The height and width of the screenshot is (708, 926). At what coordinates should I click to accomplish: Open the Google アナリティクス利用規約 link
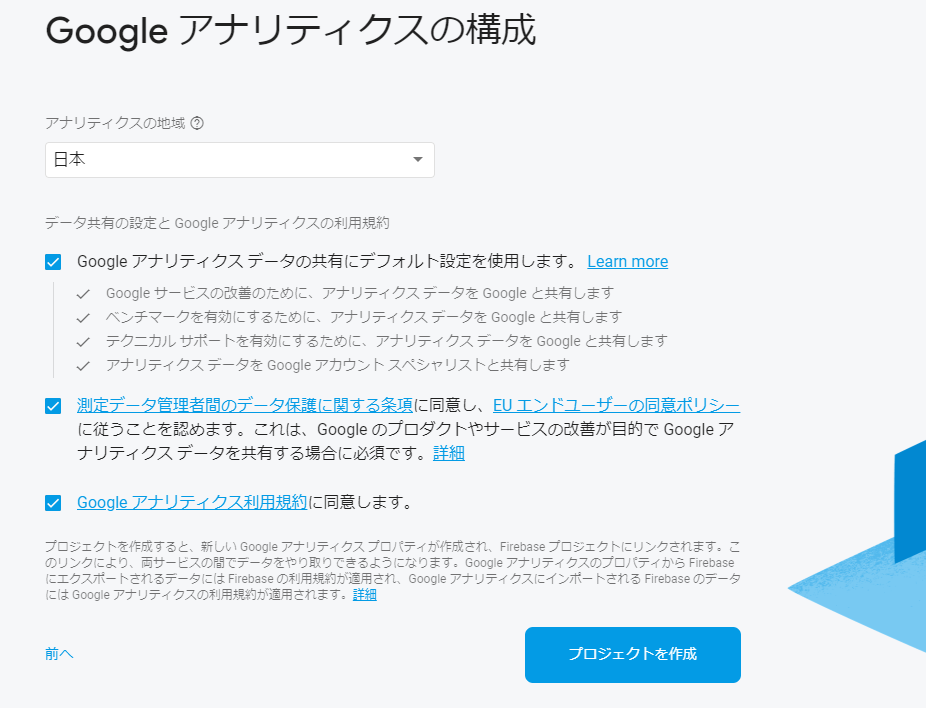pyautogui.click(x=192, y=503)
